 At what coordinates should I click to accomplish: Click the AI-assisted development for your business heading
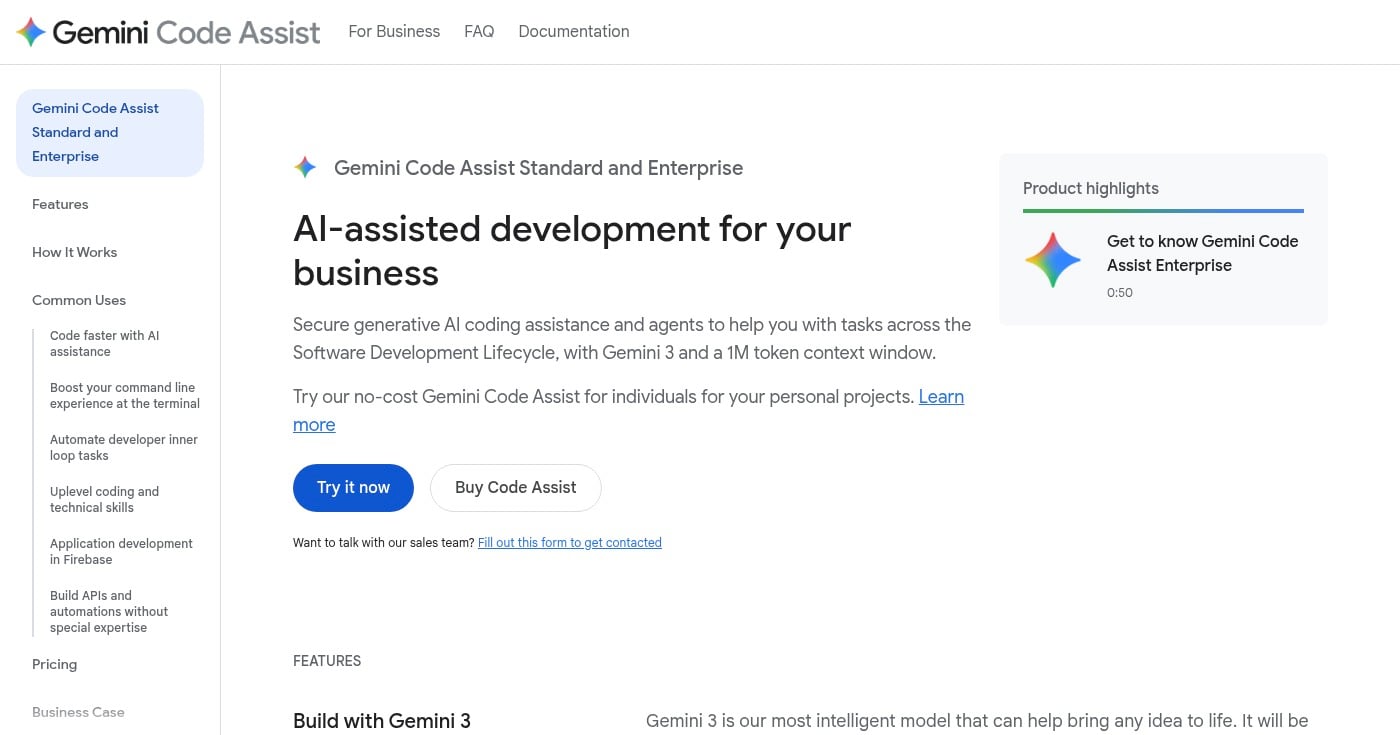pyautogui.click(x=572, y=251)
